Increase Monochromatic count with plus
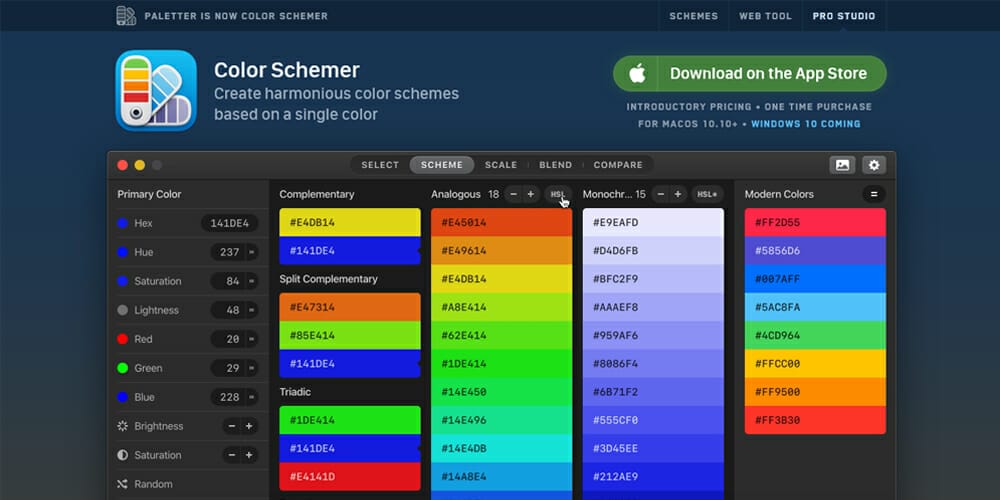Image resolution: width=1000 pixels, height=500 pixels. click(x=678, y=194)
